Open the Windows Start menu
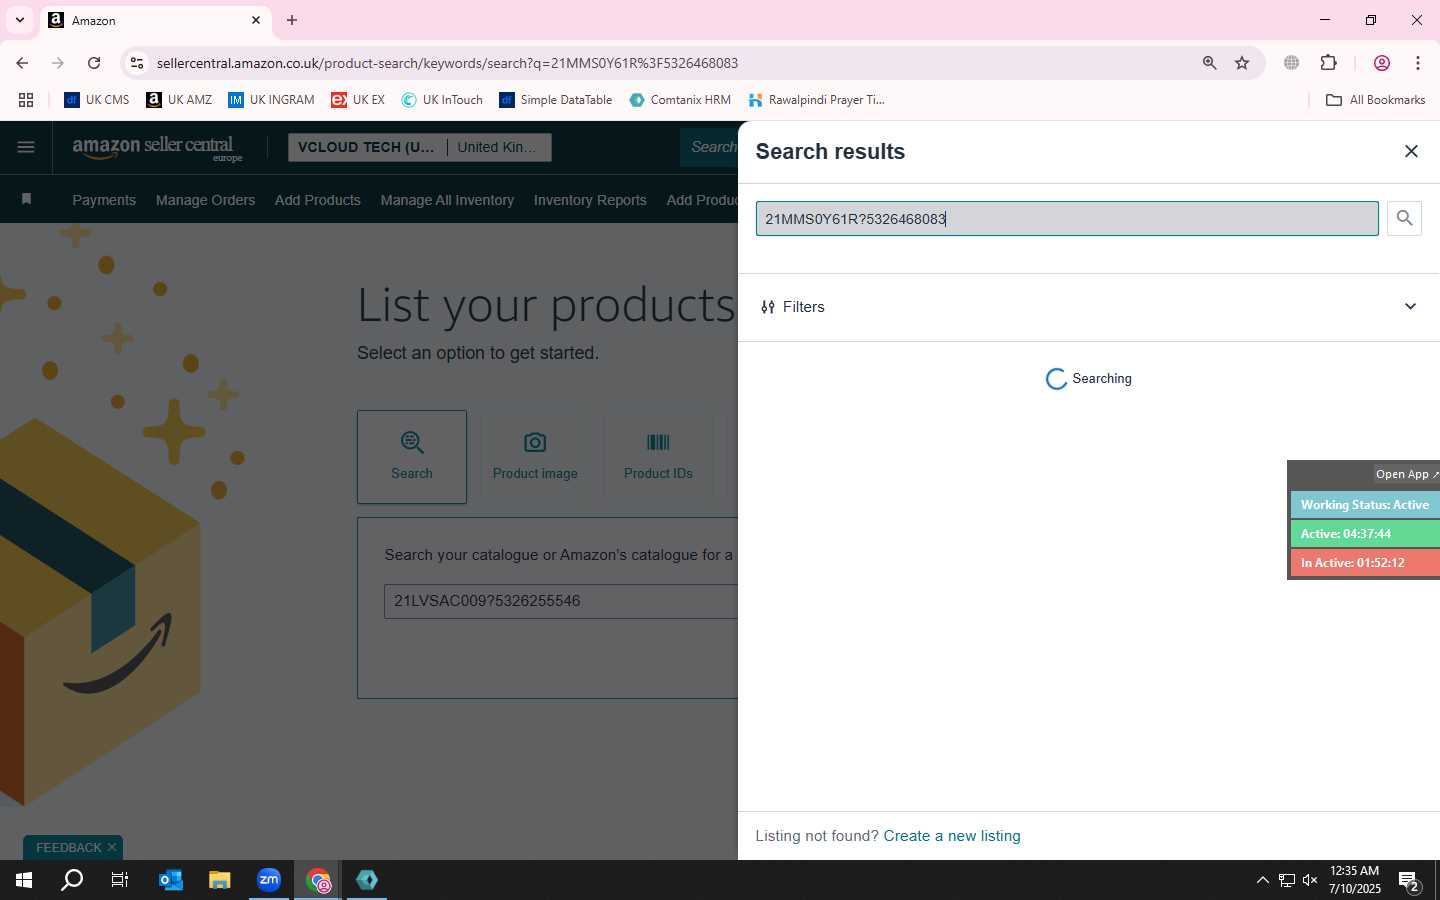This screenshot has width=1440, height=900. tap(24, 880)
